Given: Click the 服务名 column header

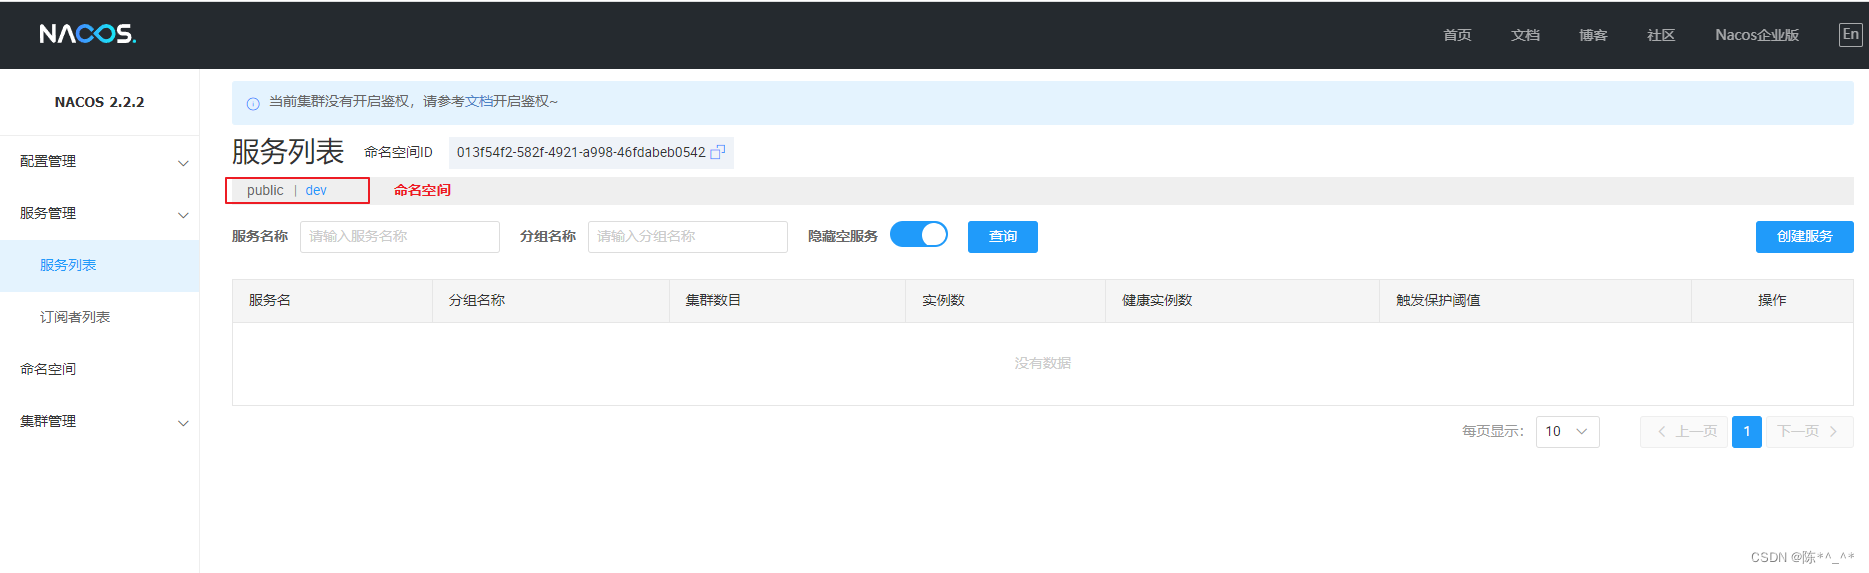Looking at the screenshot, I should (x=332, y=301).
